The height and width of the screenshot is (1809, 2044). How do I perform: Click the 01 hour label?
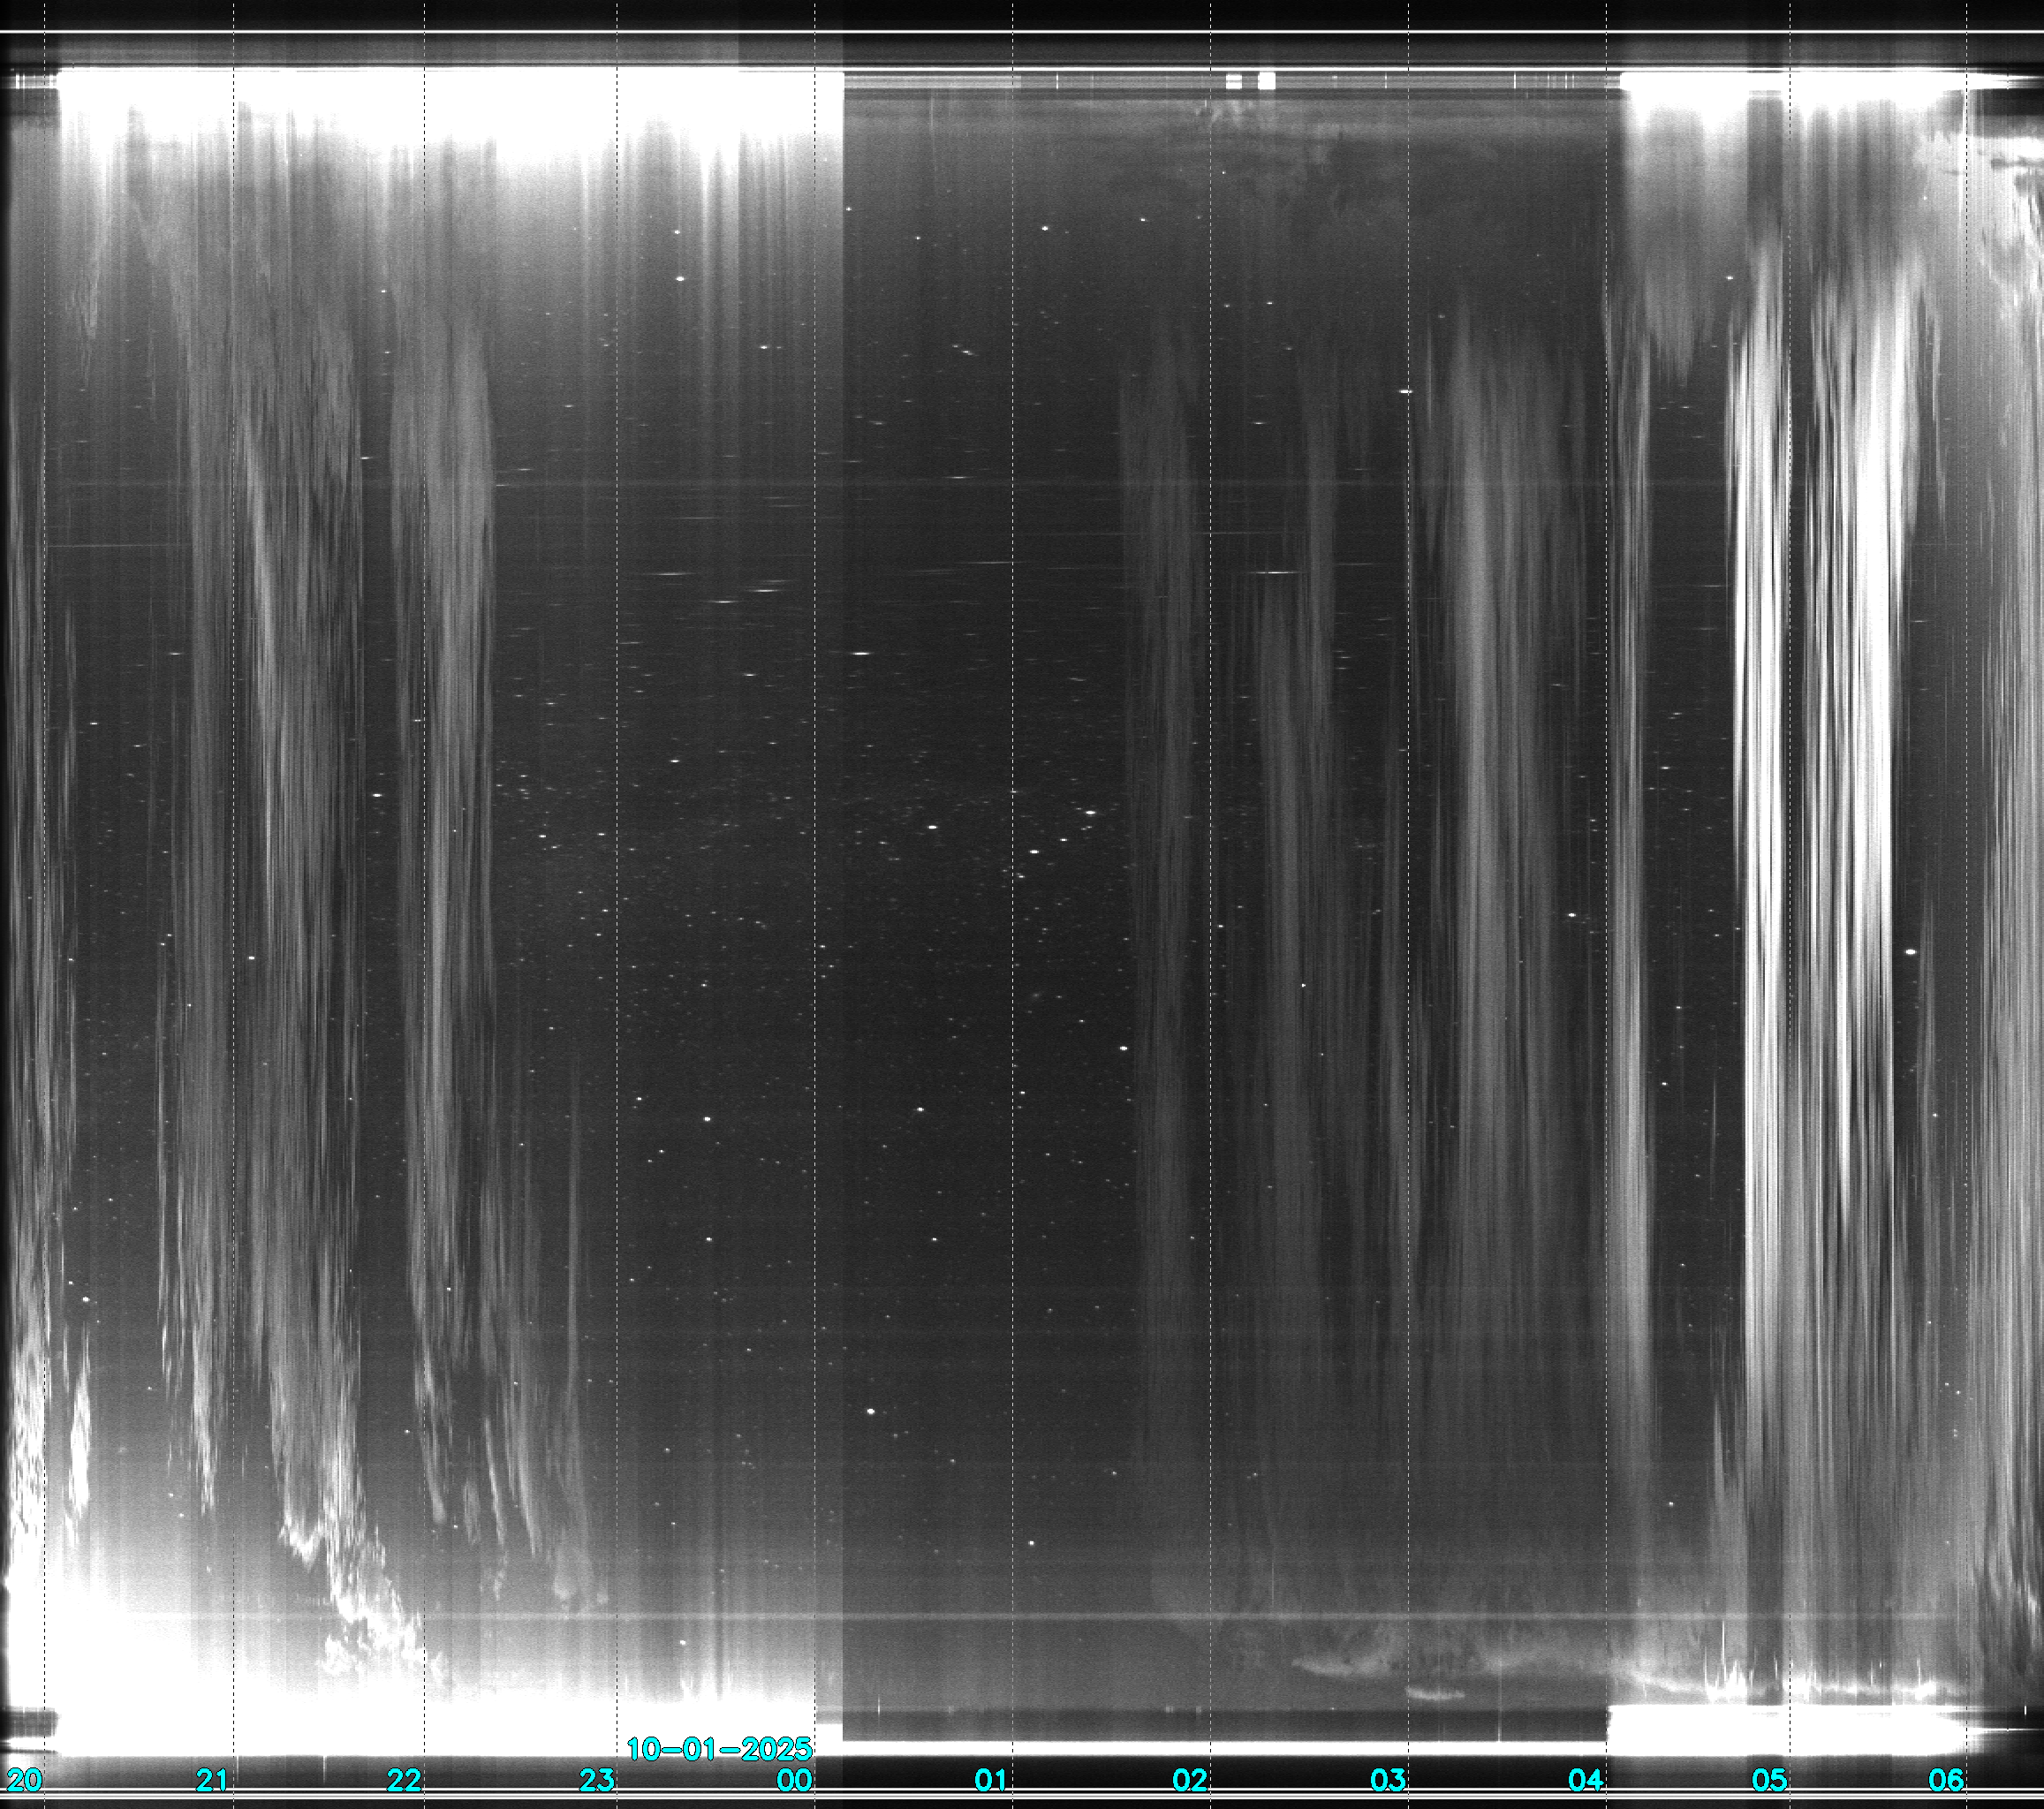[x=990, y=1779]
